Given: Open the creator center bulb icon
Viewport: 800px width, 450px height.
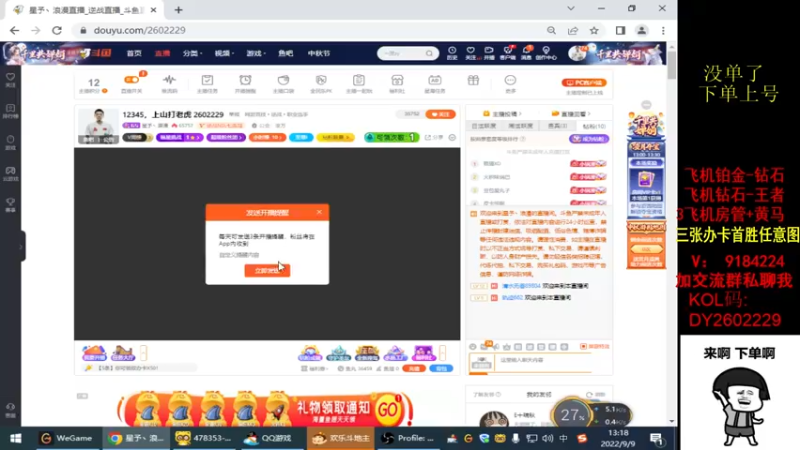Looking at the screenshot, I should click(546, 51).
